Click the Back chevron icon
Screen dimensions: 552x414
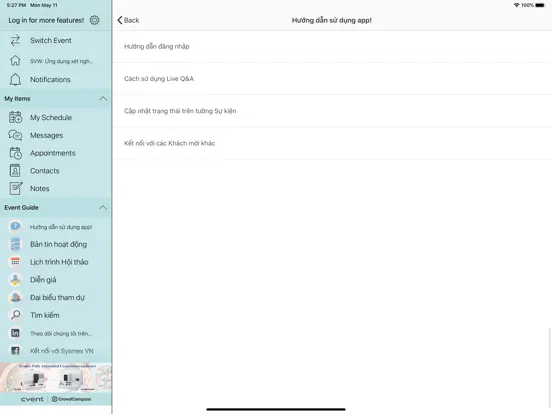coord(120,20)
